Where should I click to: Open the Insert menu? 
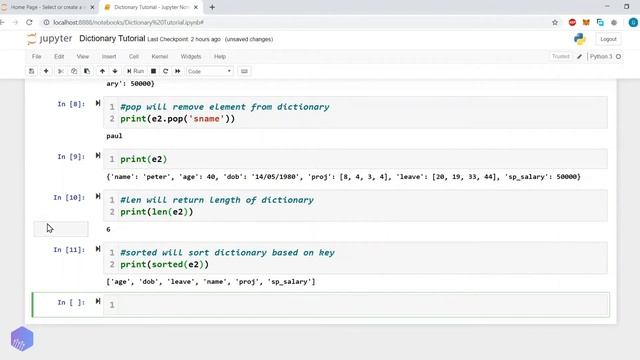[109, 56]
